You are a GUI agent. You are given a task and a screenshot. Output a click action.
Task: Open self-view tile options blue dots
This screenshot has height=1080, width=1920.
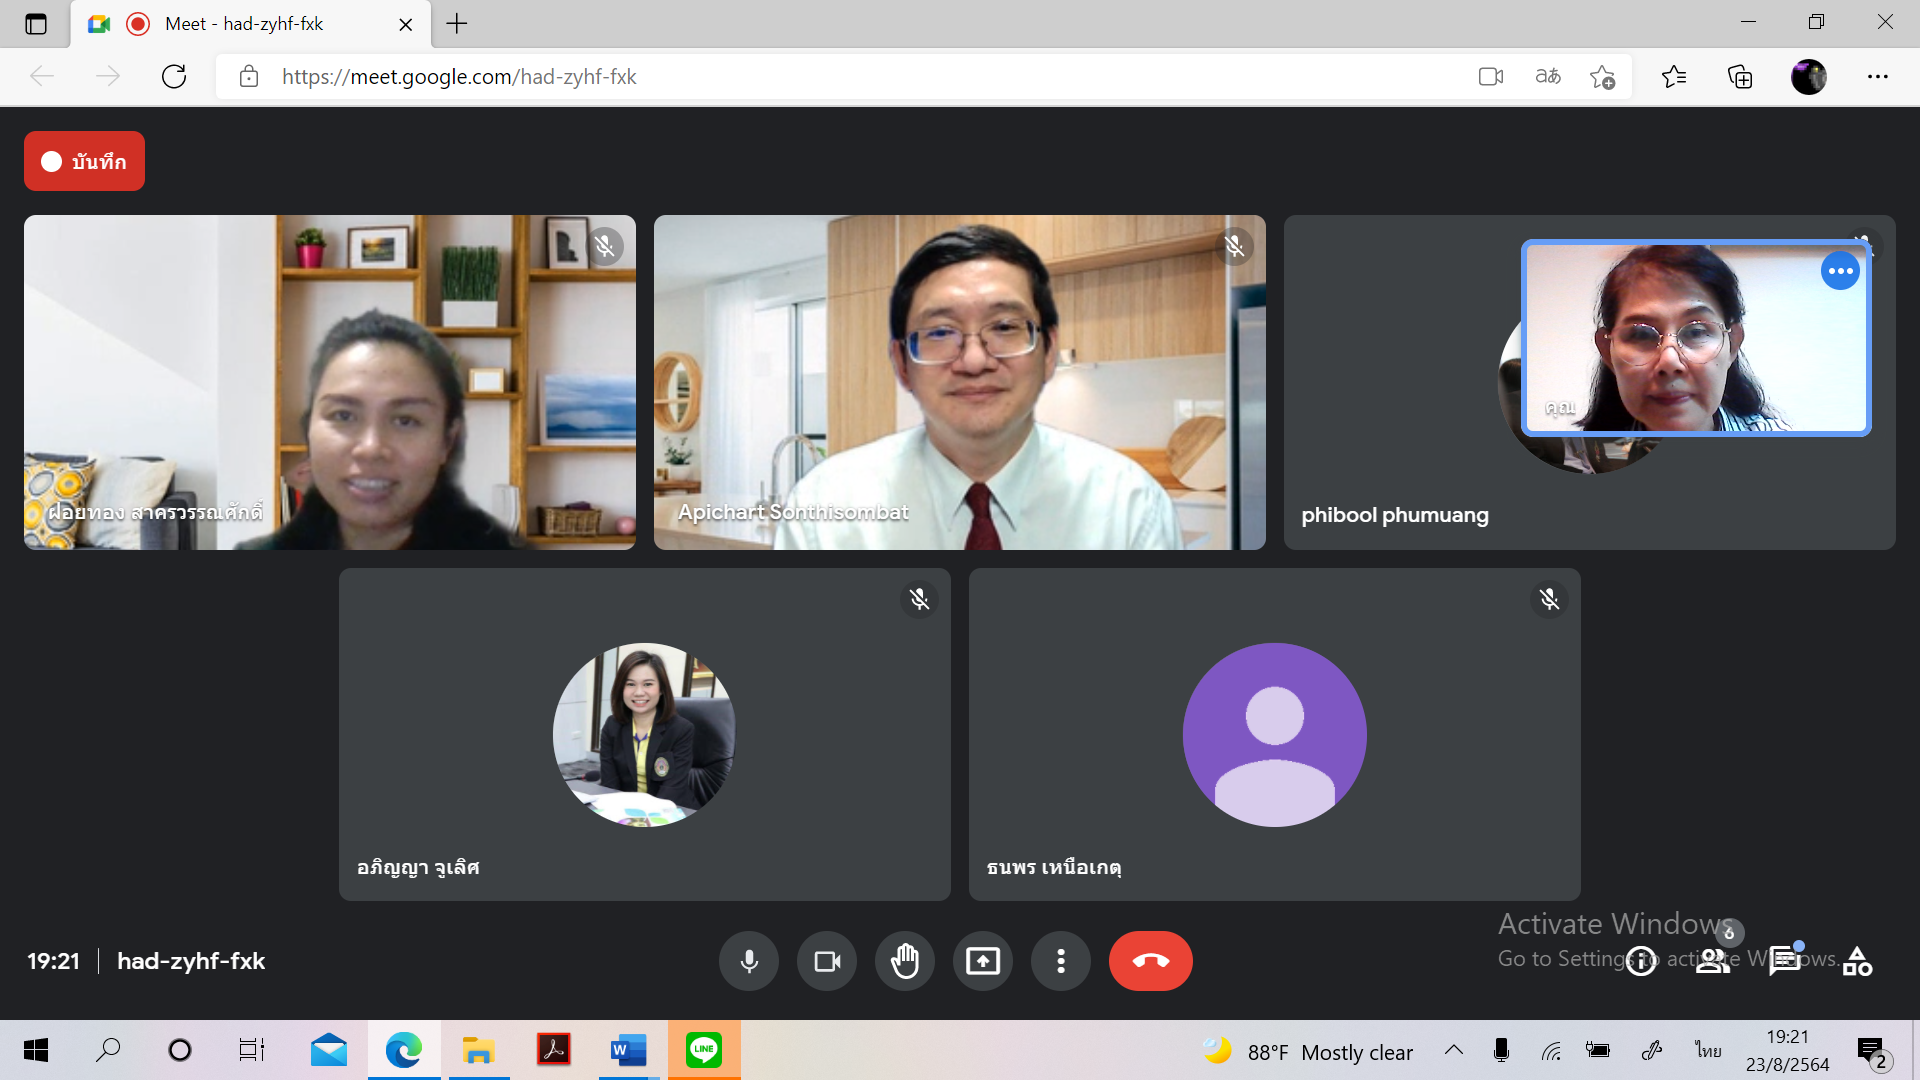(x=1840, y=271)
